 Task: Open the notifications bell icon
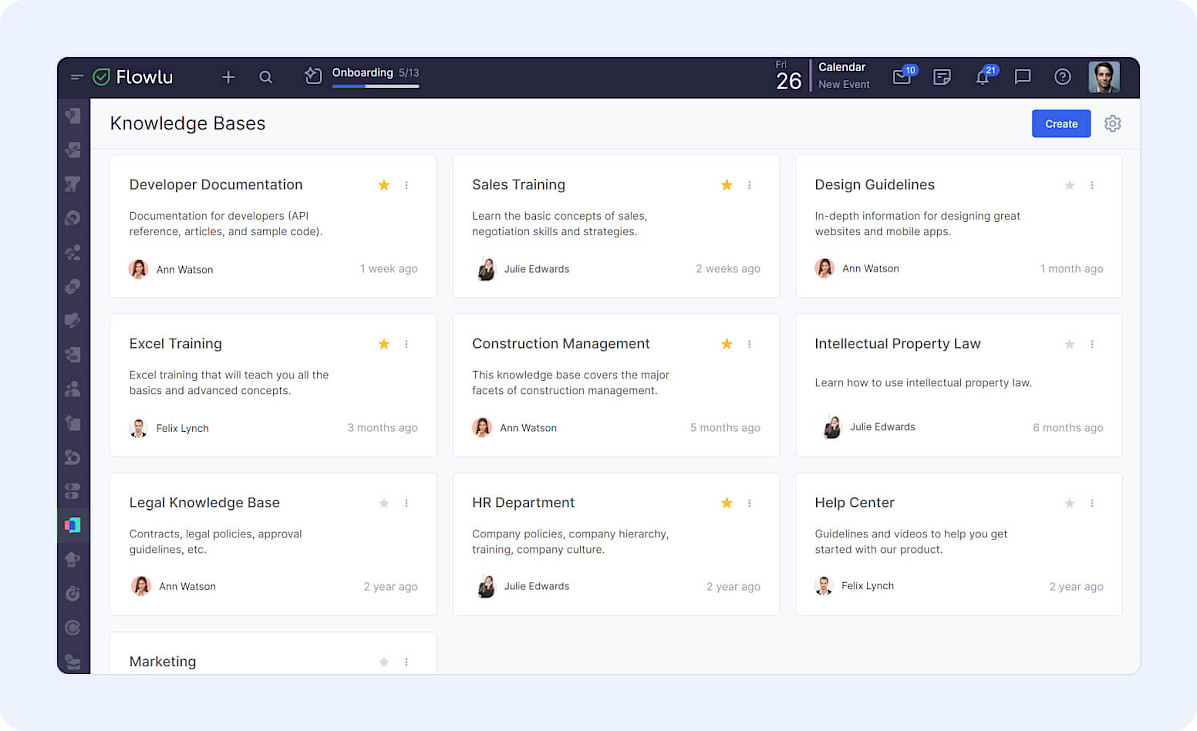(x=982, y=77)
